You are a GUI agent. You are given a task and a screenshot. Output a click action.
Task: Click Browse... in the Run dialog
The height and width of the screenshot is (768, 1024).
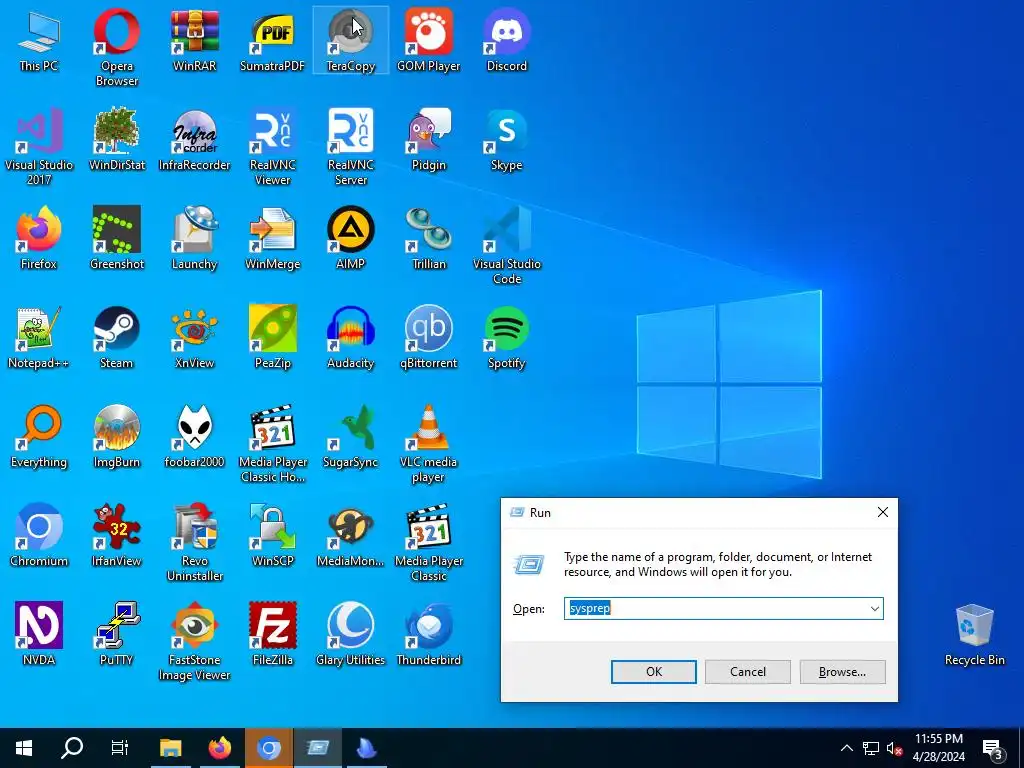(x=842, y=672)
